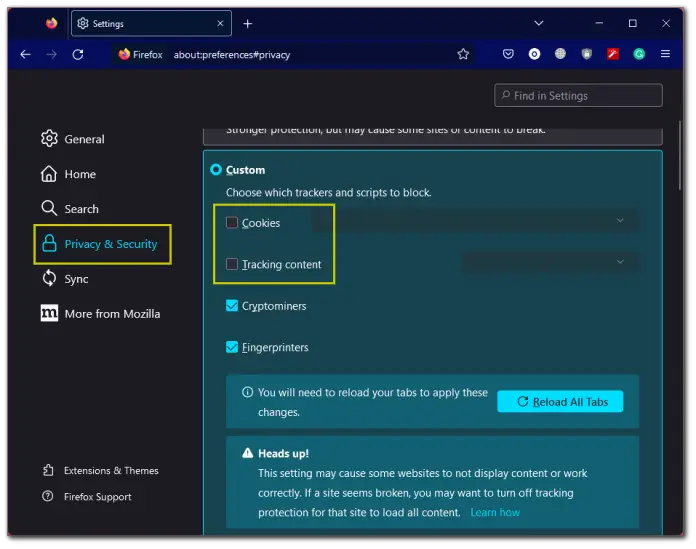
Task: Click the Heads up warning triangle icon
Action: pyautogui.click(x=247, y=453)
